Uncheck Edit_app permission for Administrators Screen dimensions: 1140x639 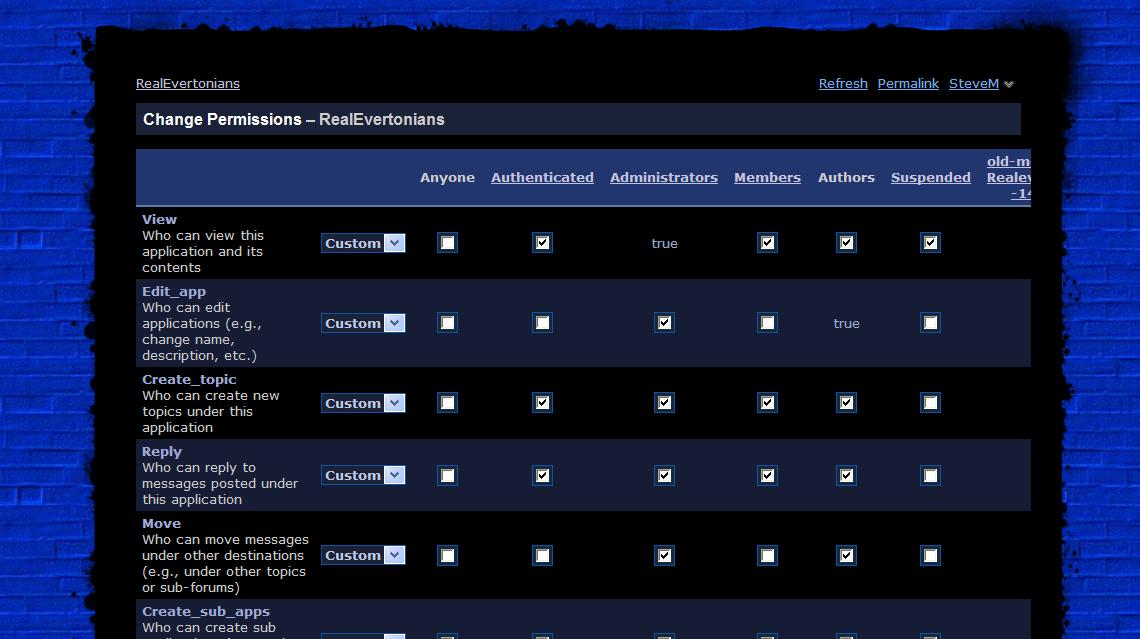click(664, 323)
